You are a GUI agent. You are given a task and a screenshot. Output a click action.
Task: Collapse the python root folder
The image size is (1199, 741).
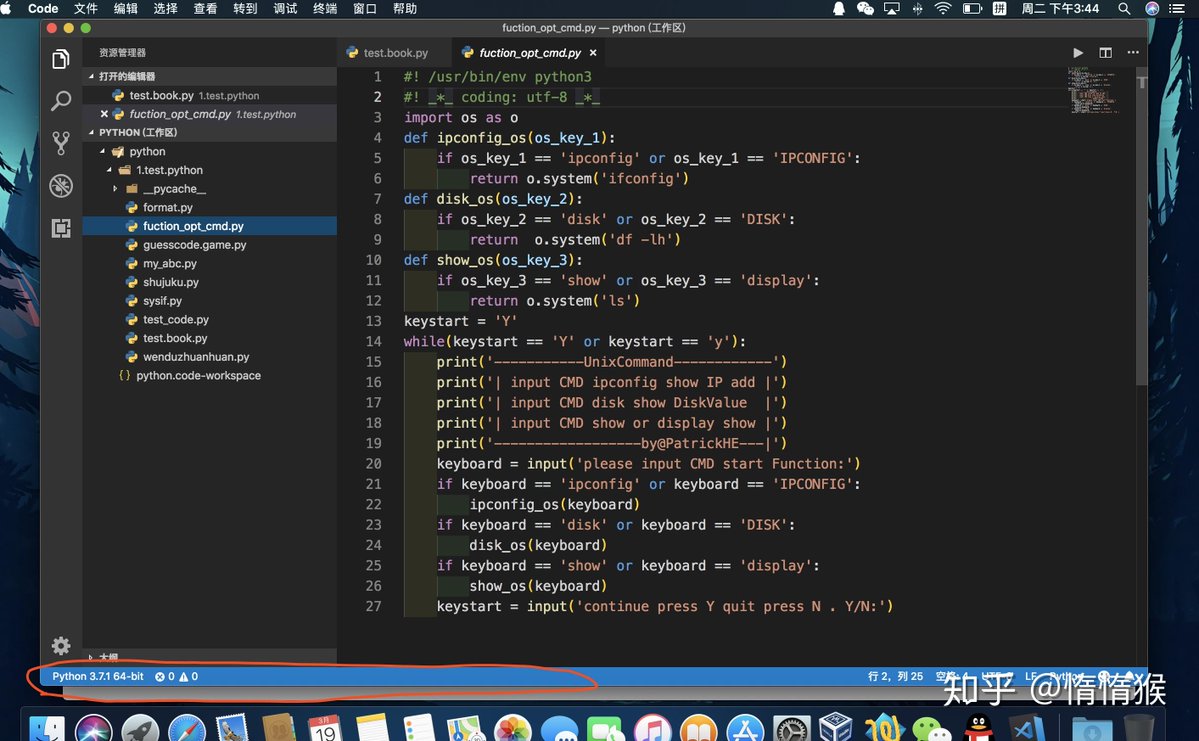tap(102, 151)
